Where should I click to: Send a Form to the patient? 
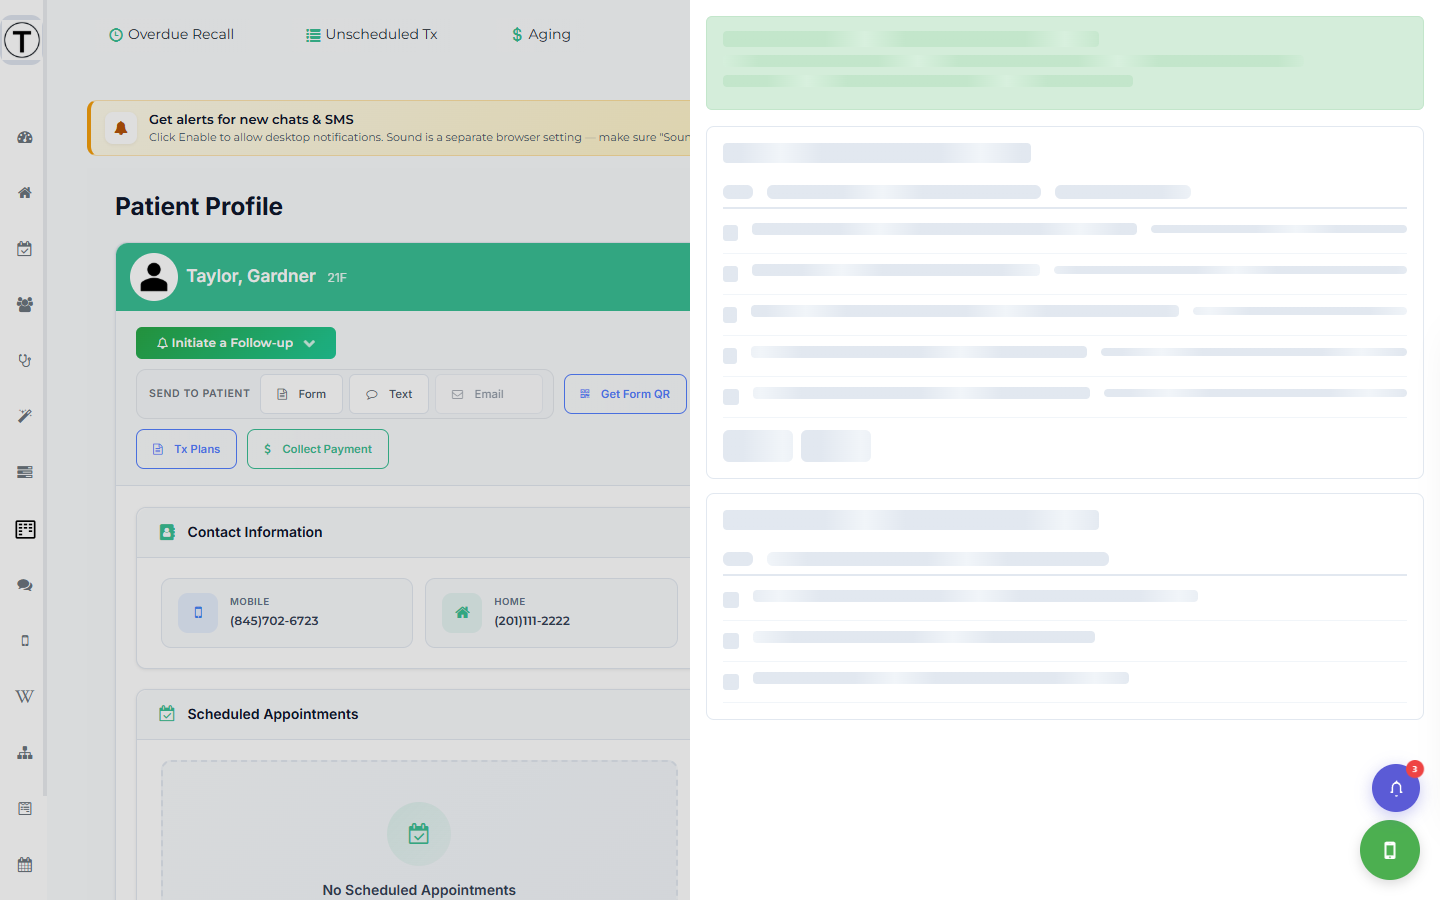[302, 394]
